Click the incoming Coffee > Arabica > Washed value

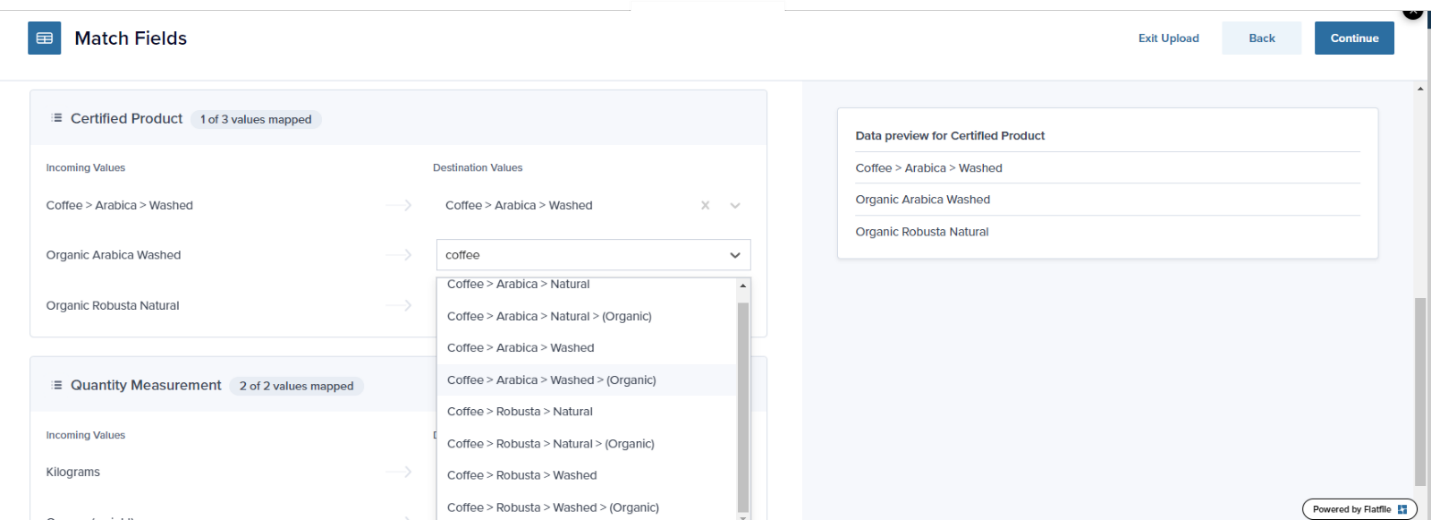(x=119, y=205)
